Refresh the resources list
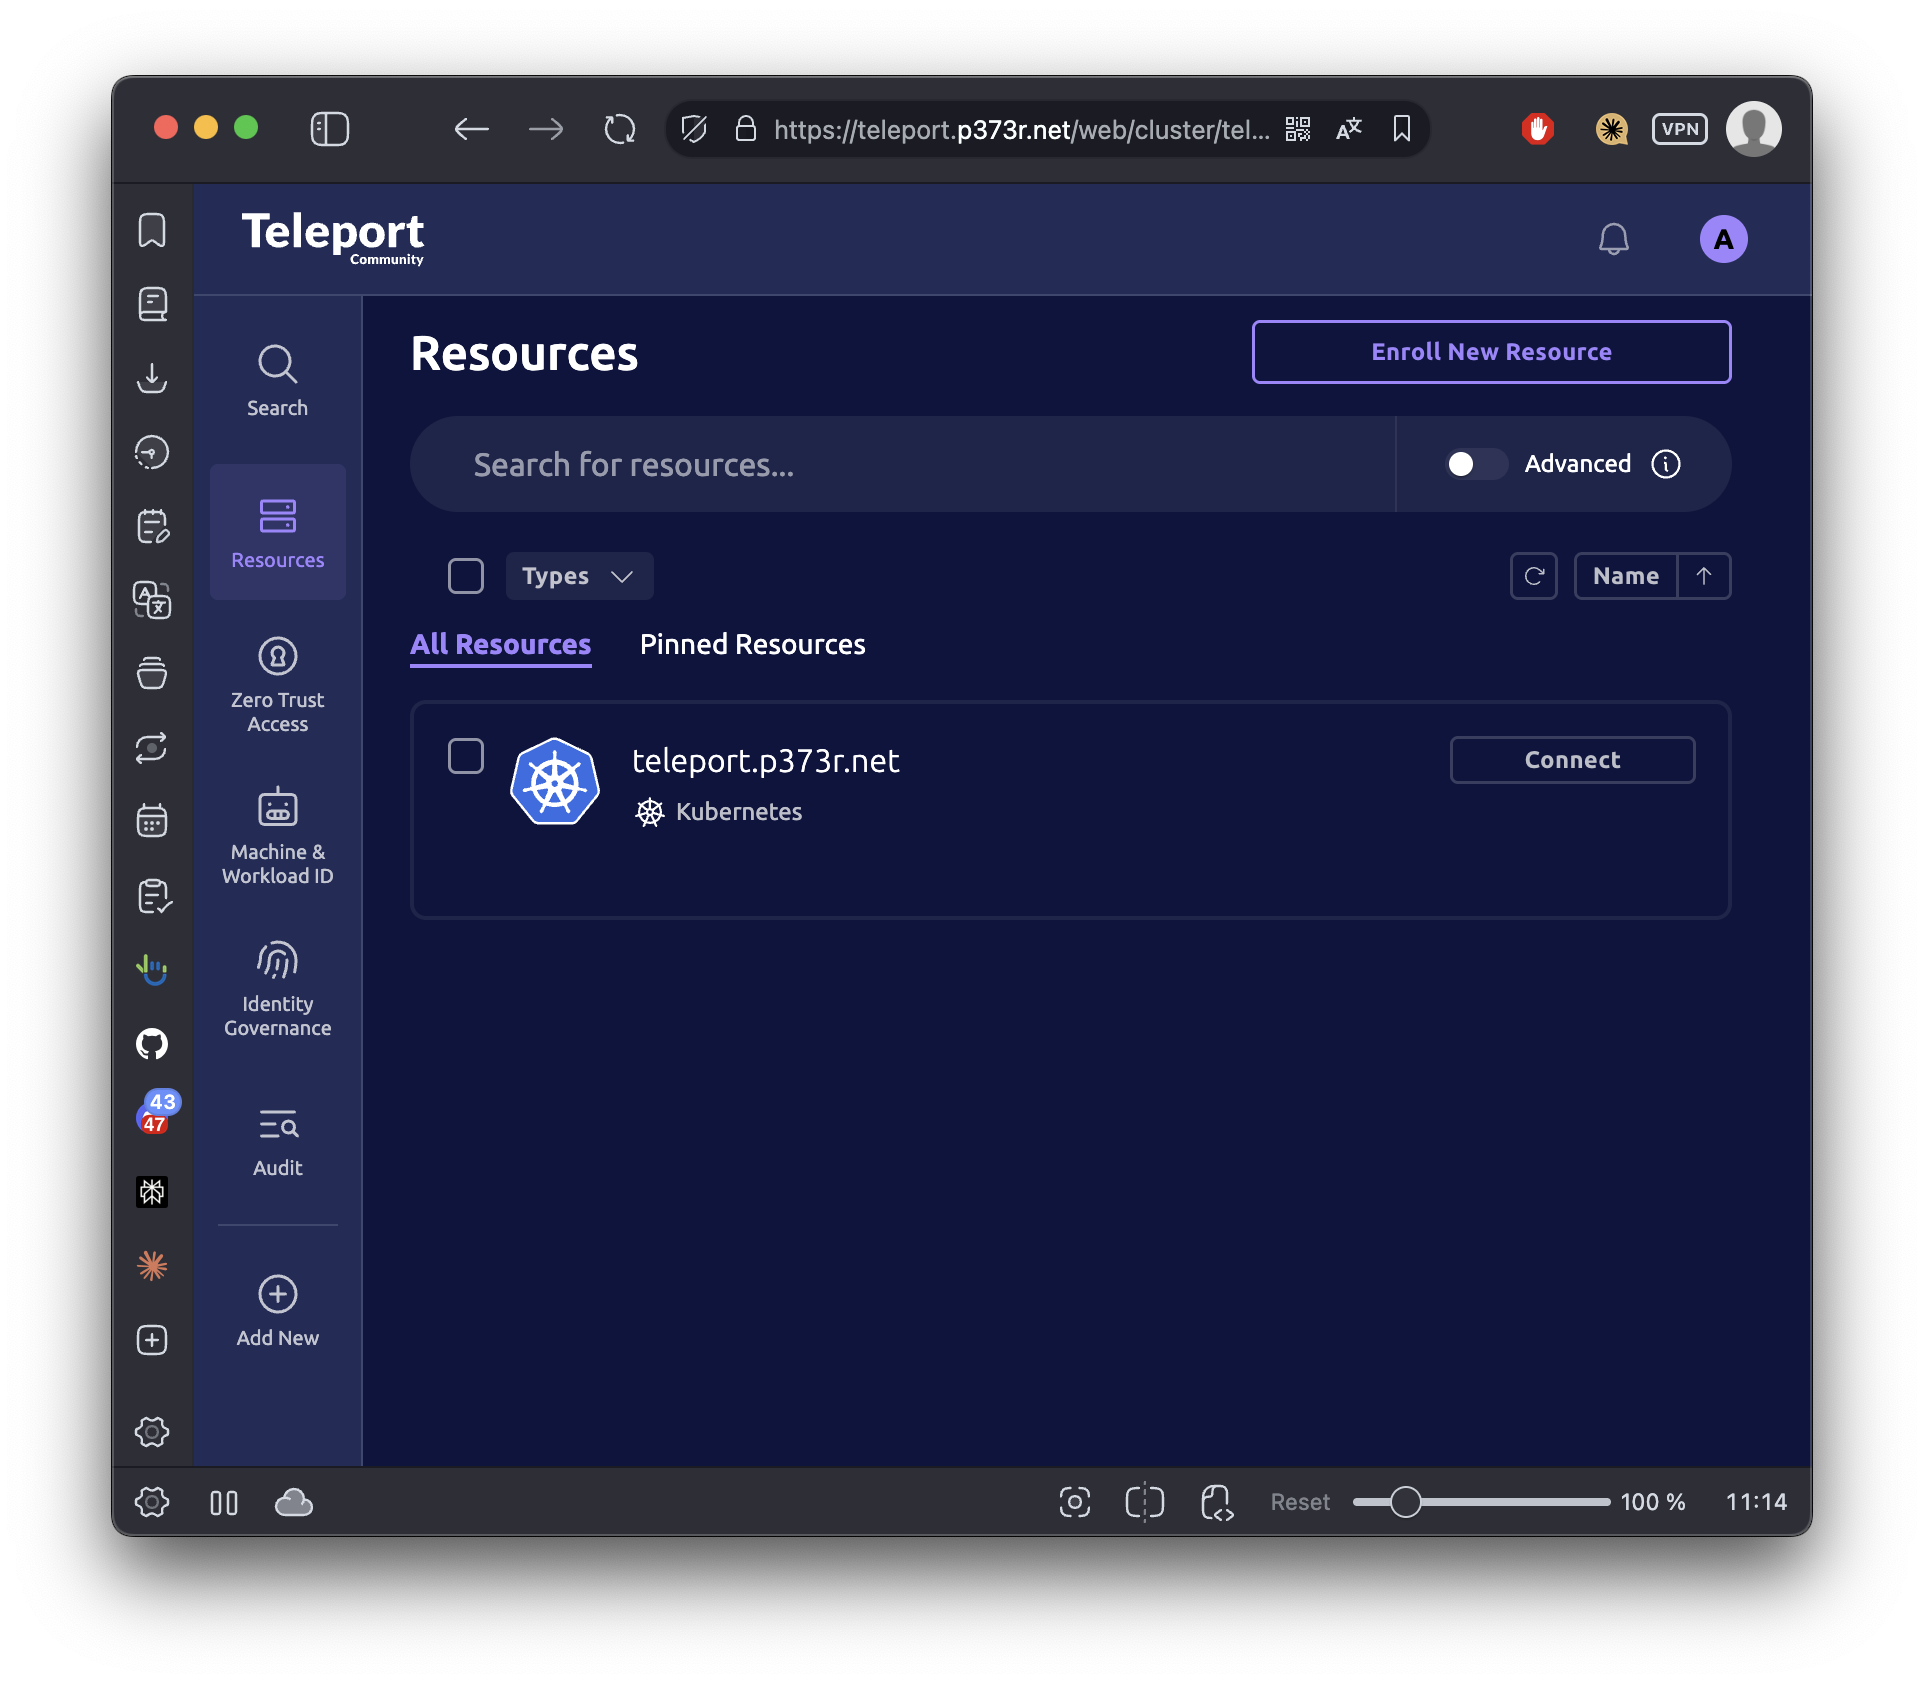 coord(1533,576)
